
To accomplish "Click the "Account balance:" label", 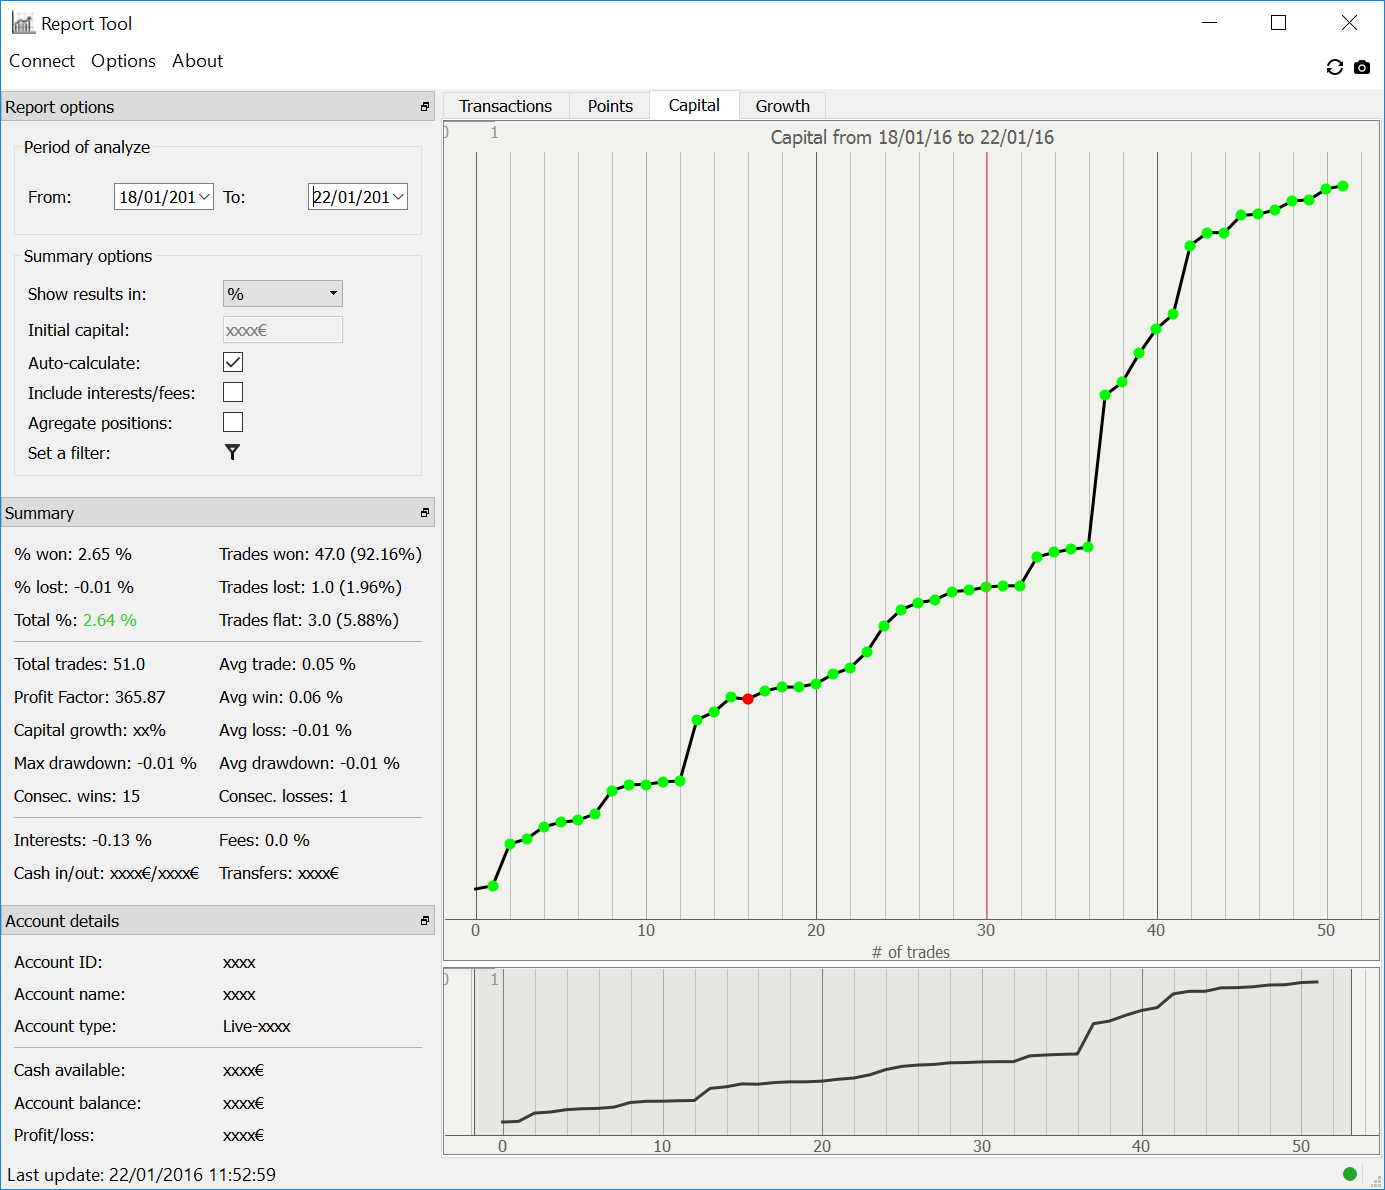I will pyautogui.click(x=78, y=1103).
